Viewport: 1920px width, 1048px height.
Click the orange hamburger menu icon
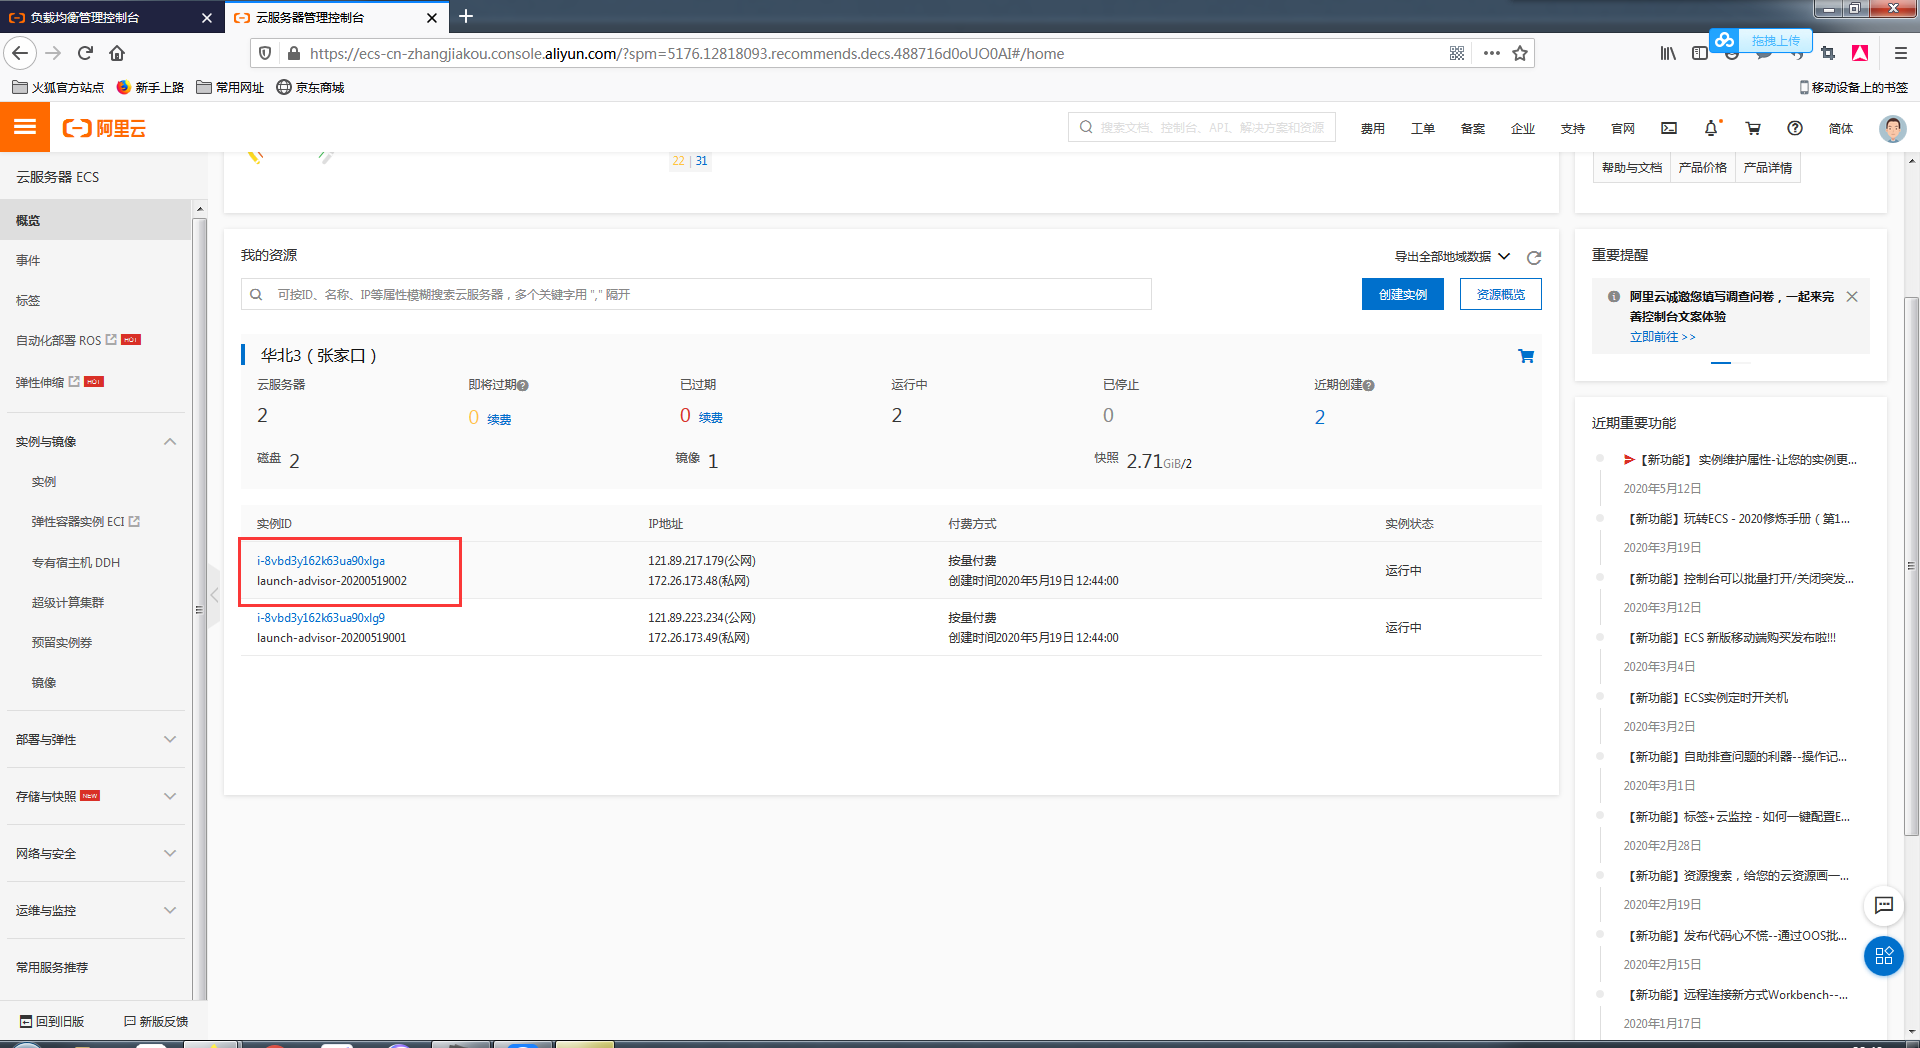pyautogui.click(x=25, y=127)
